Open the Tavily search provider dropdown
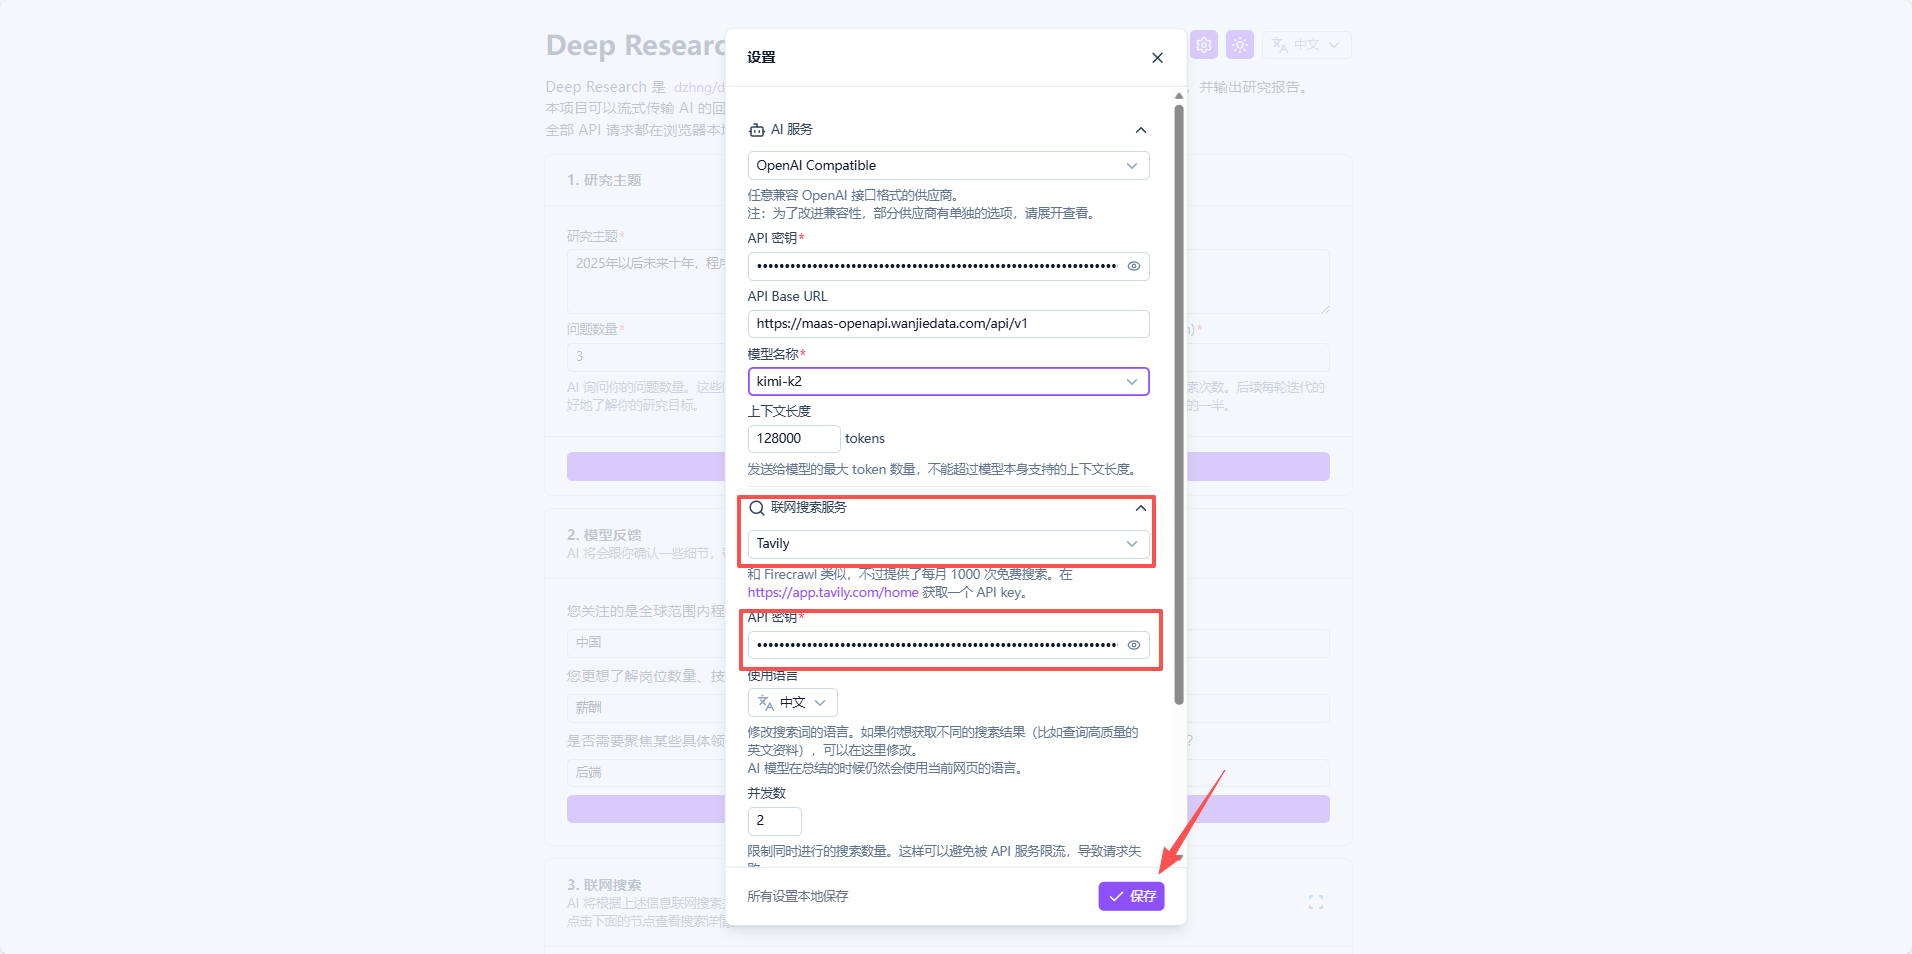 tap(948, 544)
